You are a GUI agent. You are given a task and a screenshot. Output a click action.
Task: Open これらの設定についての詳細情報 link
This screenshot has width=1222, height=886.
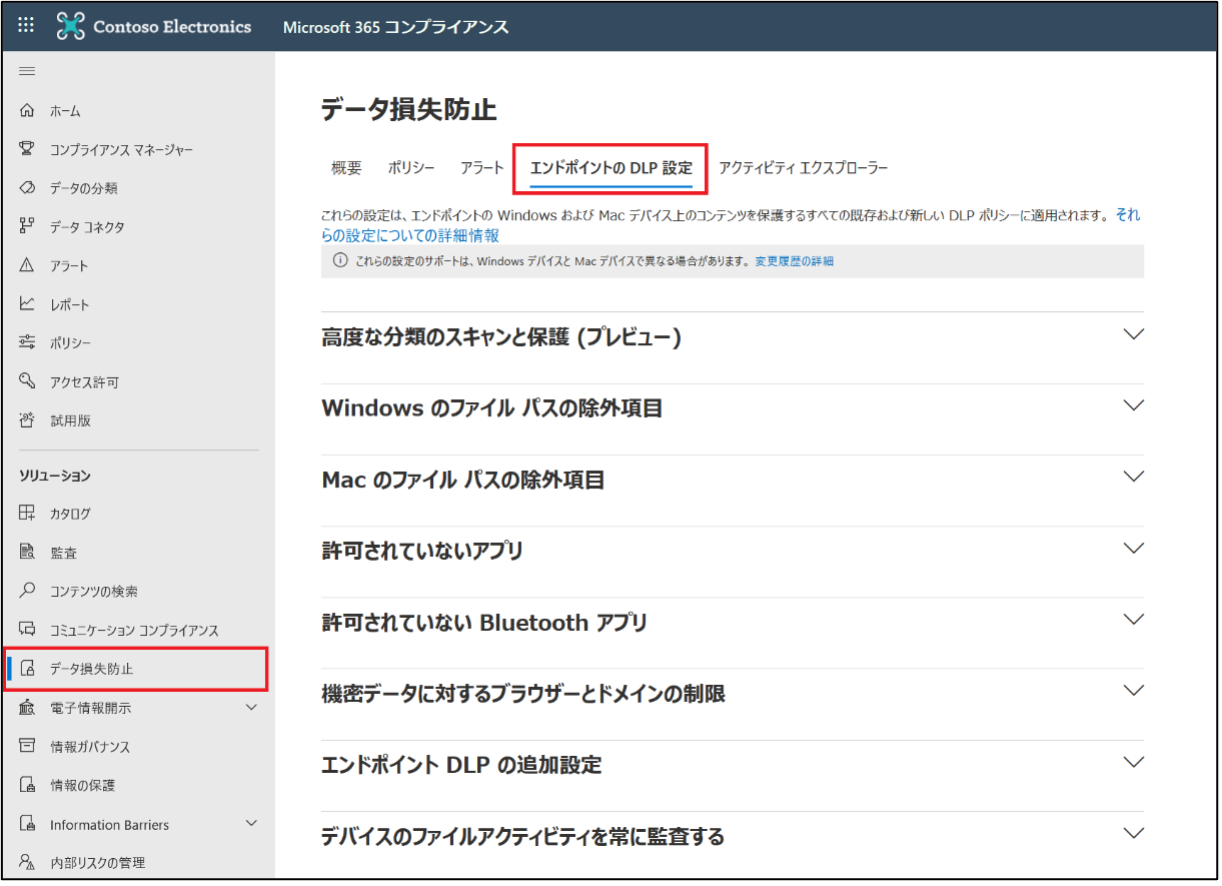tap(411, 236)
